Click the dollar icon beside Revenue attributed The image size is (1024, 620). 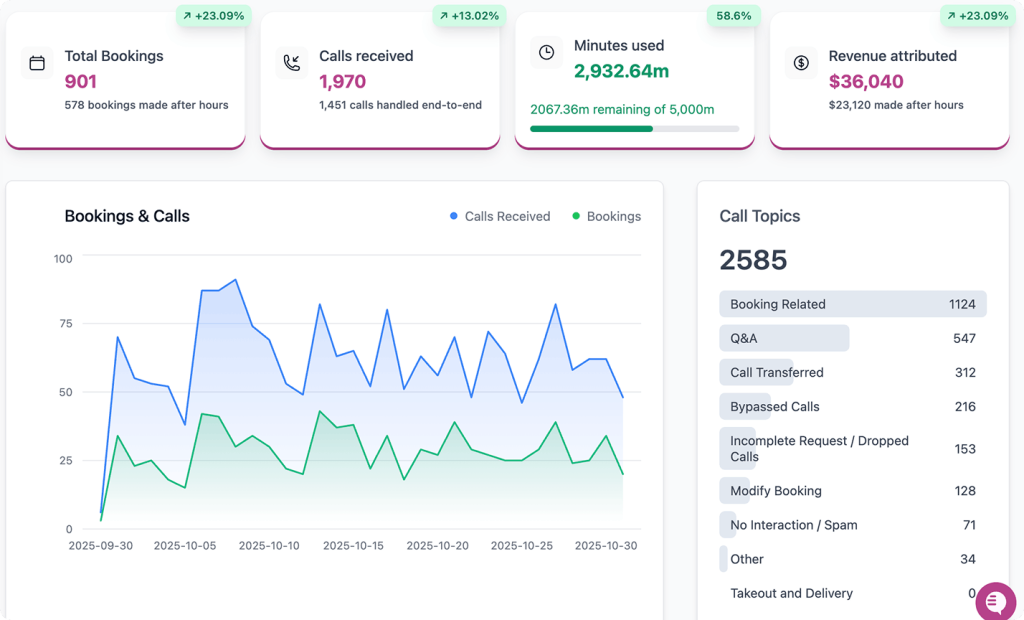pos(801,63)
